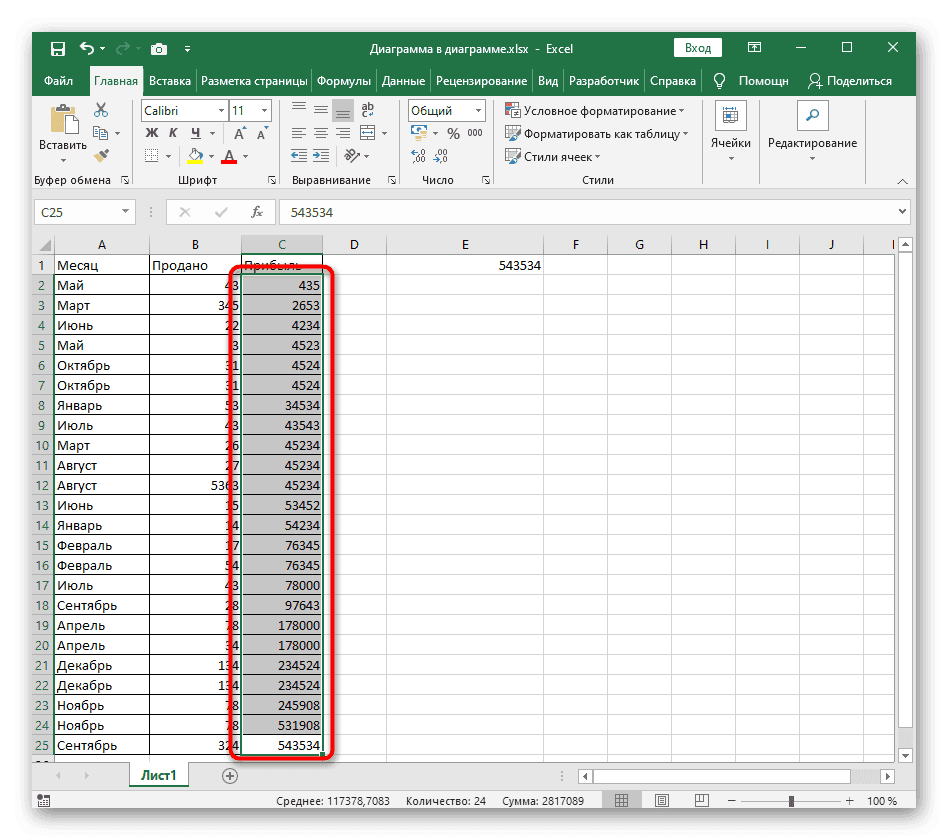
Task: Select the Format Painter brush icon
Action: click(x=101, y=155)
